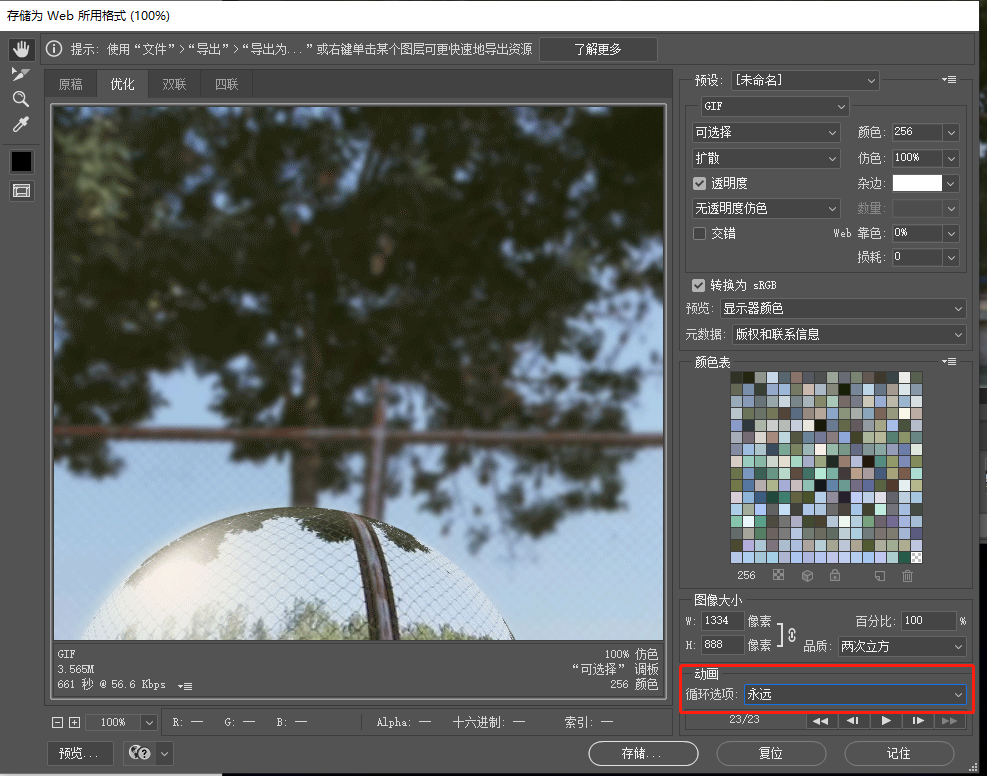Screen dimensions: 987x776
Task: Toggle slices visibility icon
Action: pyautogui.click(x=21, y=191)
